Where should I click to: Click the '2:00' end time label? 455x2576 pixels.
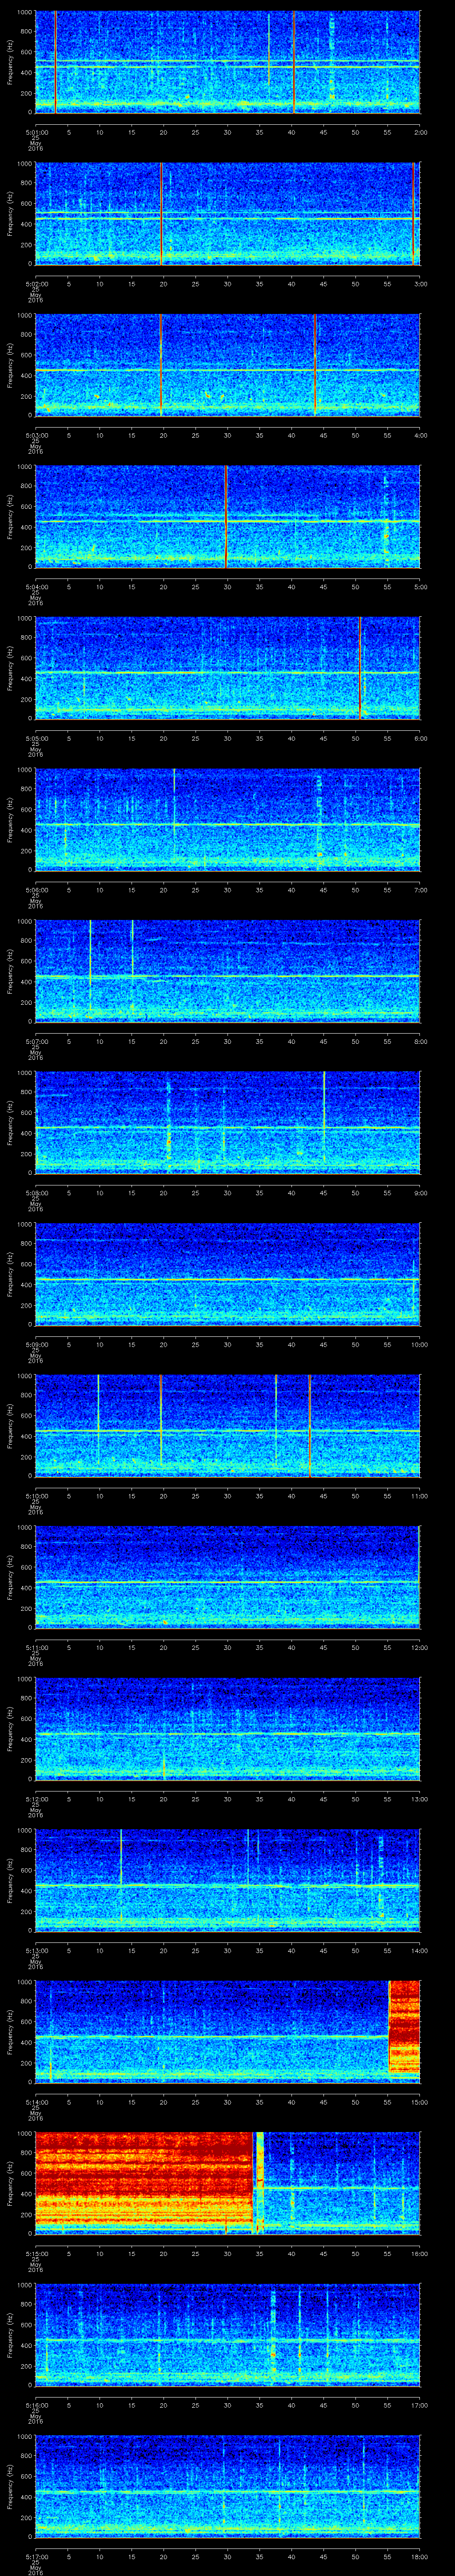pos(420,132)
